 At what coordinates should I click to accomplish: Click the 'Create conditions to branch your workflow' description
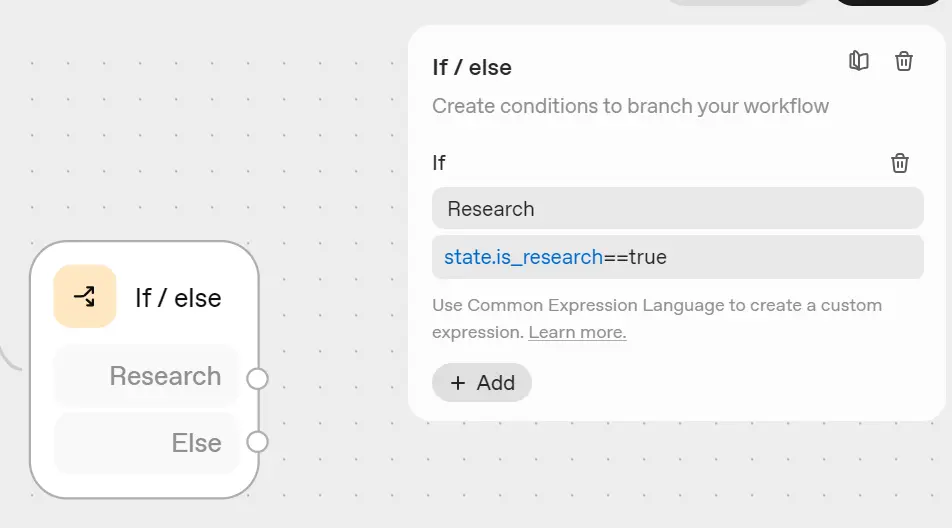pyautogui.click(x=630, y=106)
